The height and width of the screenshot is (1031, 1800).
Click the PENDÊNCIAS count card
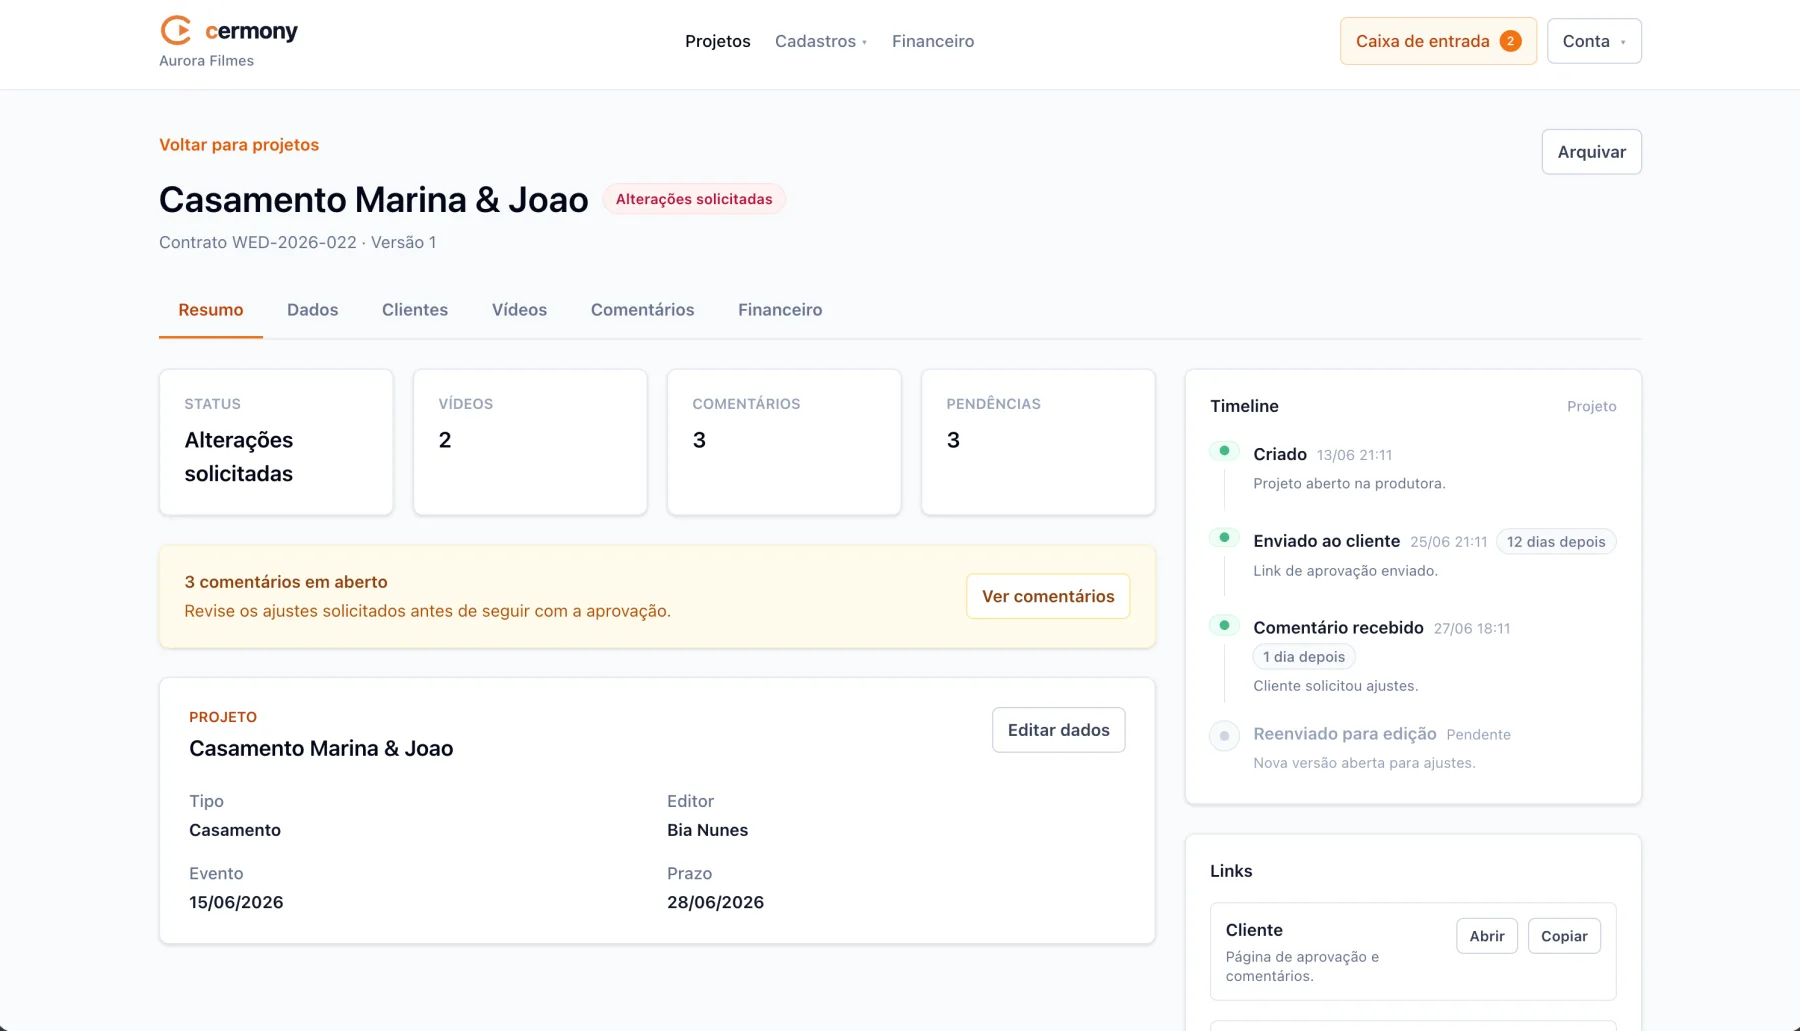[1038, 442]
